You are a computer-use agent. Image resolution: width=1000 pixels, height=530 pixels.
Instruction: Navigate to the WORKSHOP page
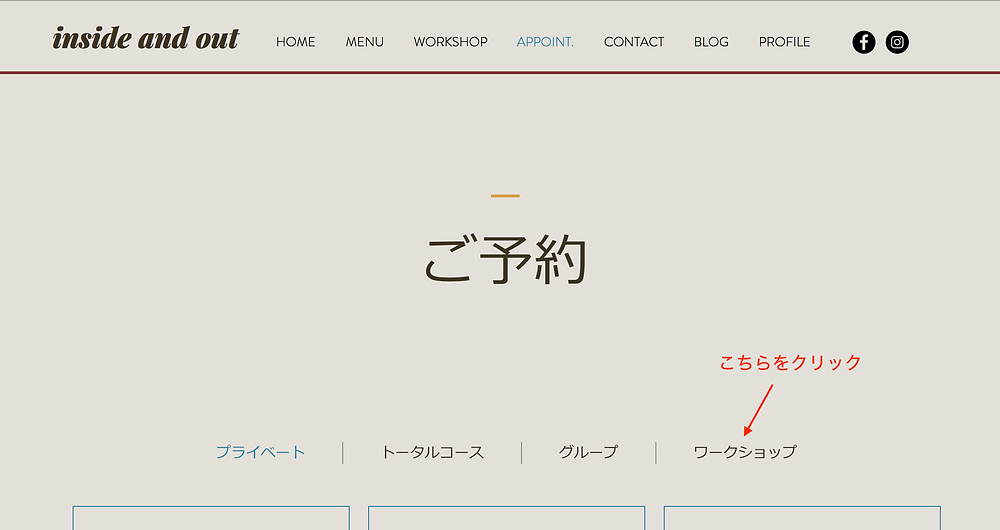(450, 42)
